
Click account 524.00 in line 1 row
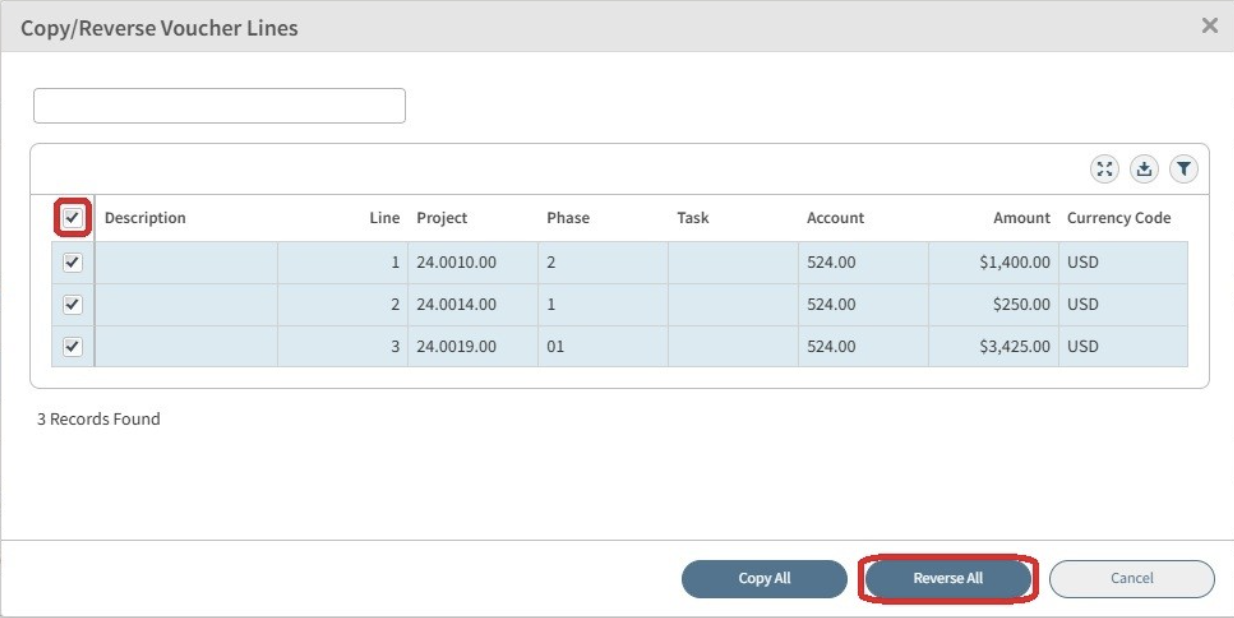[x=863, y=263]
